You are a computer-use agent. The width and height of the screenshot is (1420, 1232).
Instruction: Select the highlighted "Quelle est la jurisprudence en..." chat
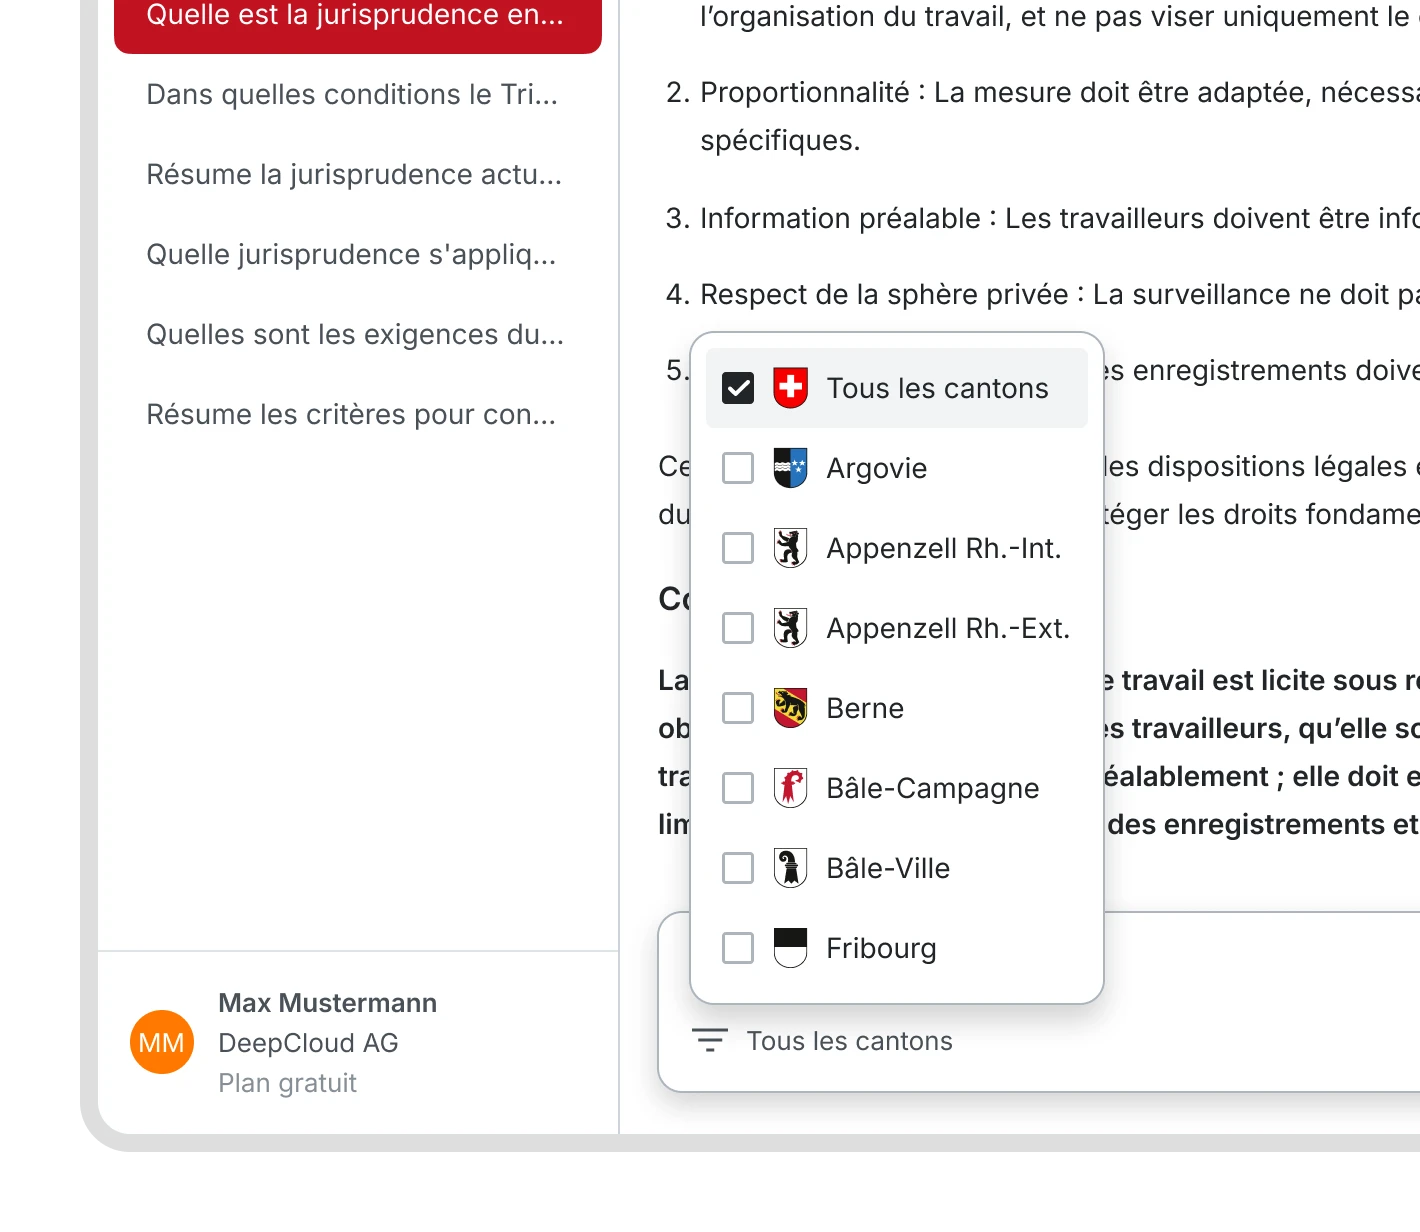pyautogui.click(x=358, y=18)
